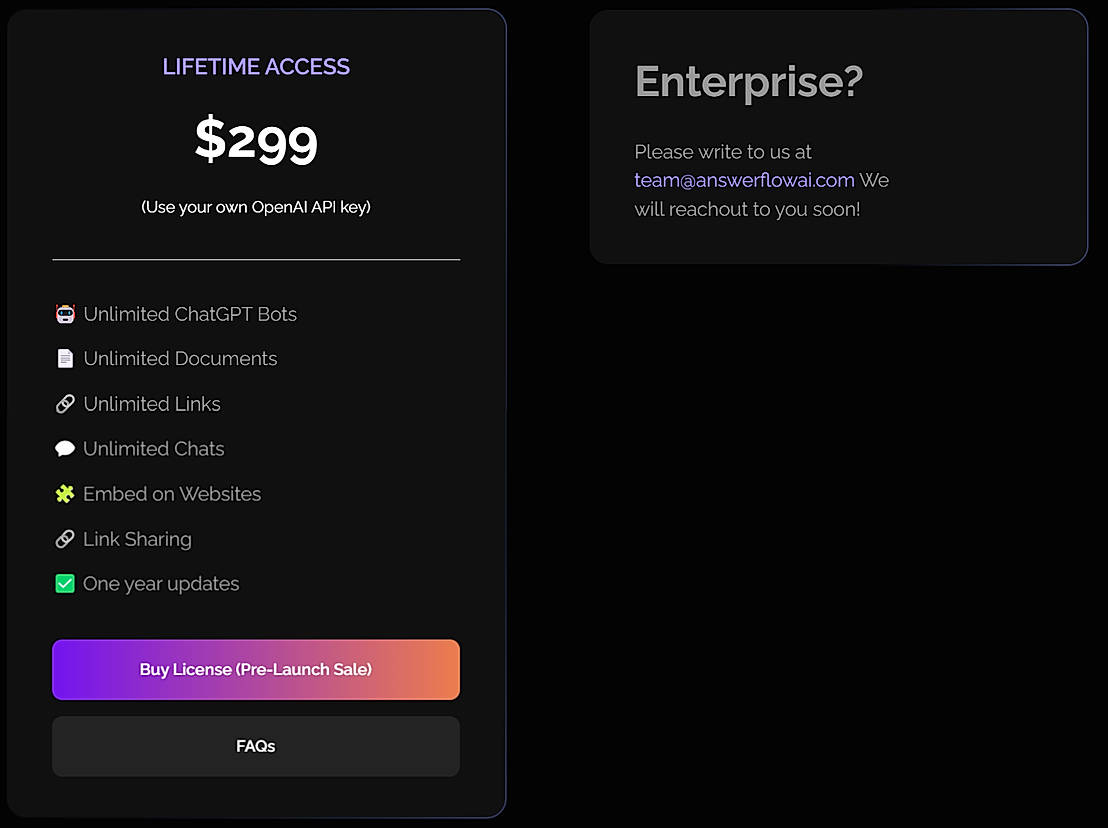Click the speech bubble icon beside Unlimited Chats
This screenshot has width=1108, height=828.
(x=65, y=449)
